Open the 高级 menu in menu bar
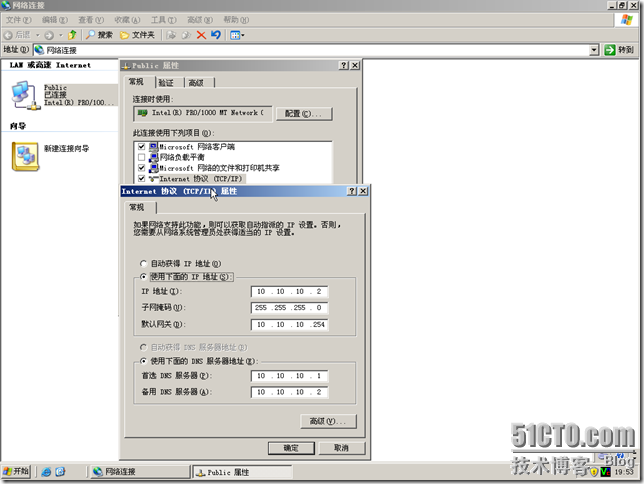 tap(200, 20)
